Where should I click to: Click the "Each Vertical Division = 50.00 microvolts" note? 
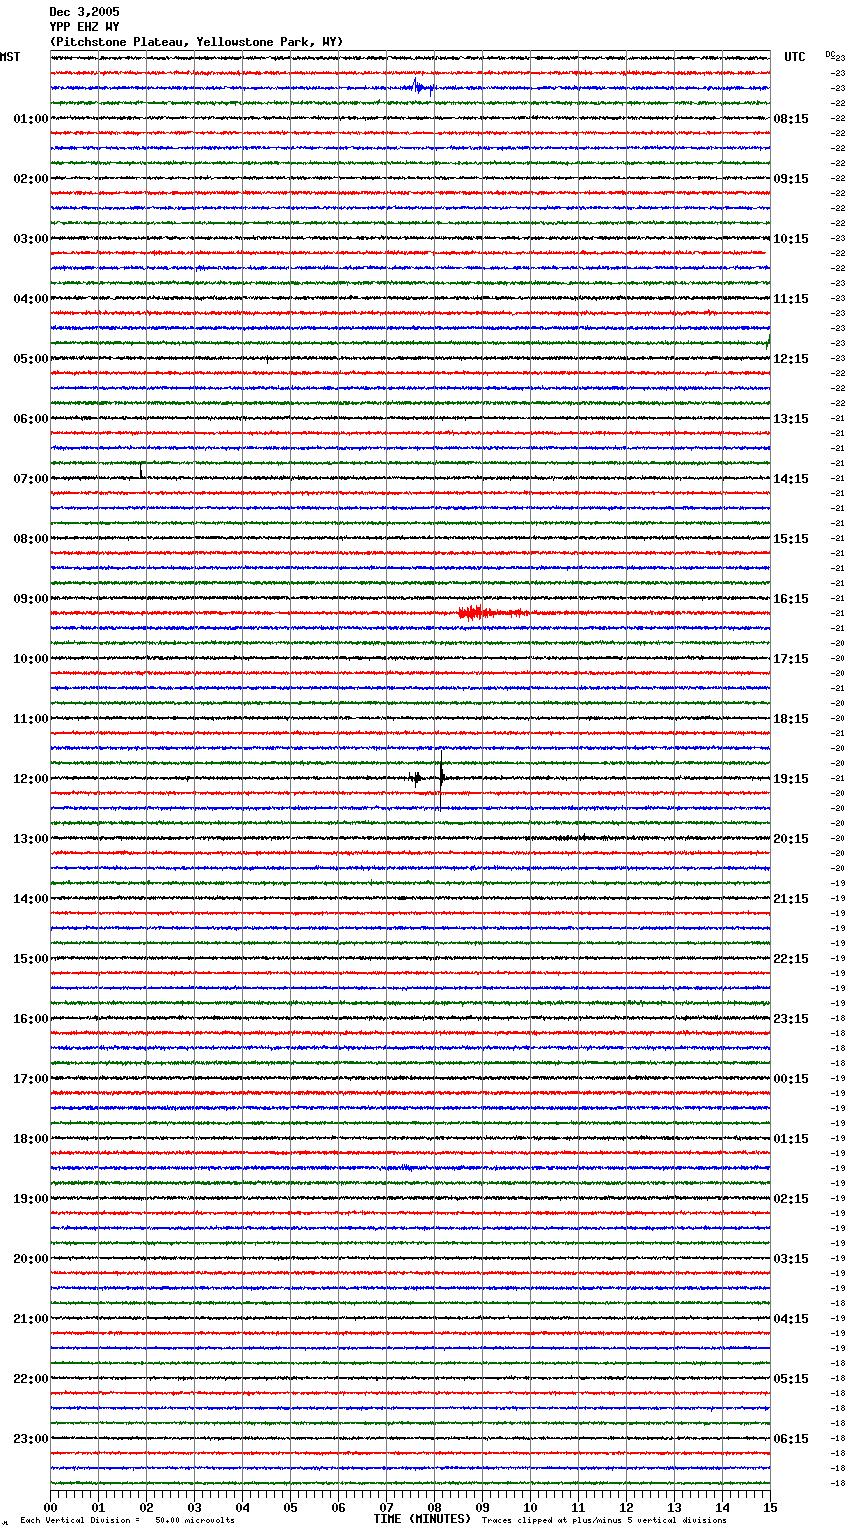point(128,1520)
